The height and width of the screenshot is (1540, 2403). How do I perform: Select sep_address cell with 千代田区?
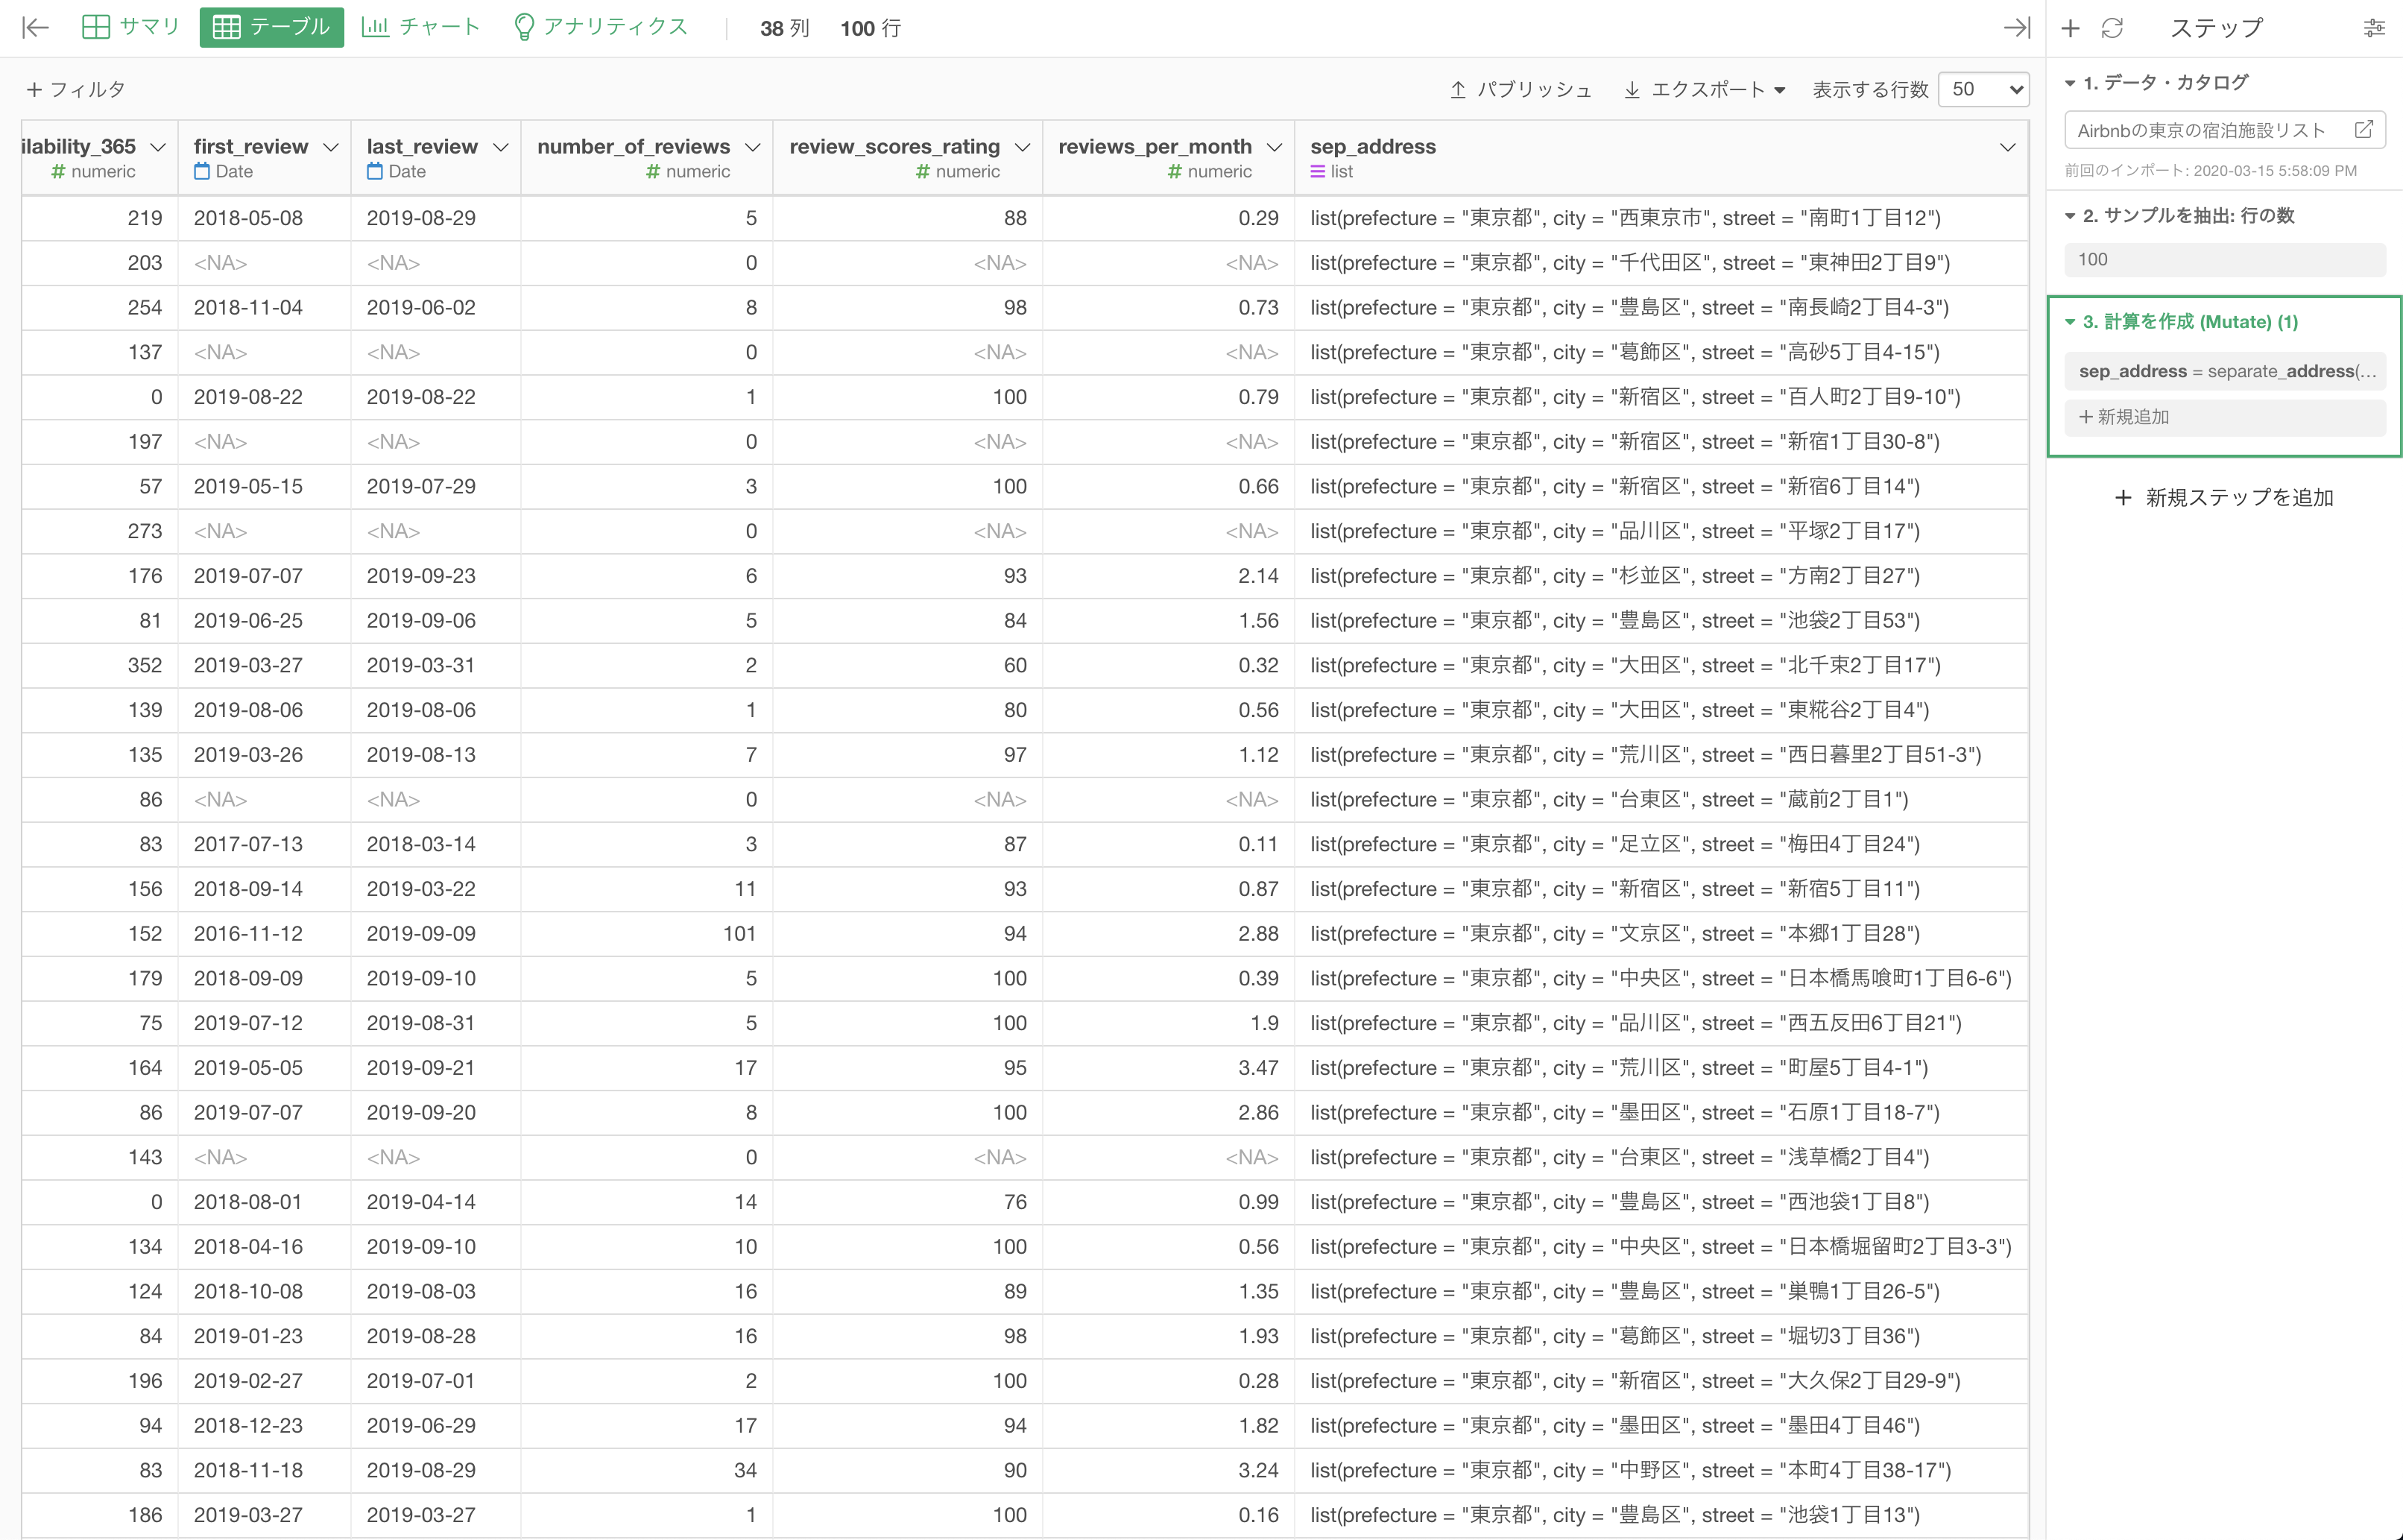(x=1661, y=263)
